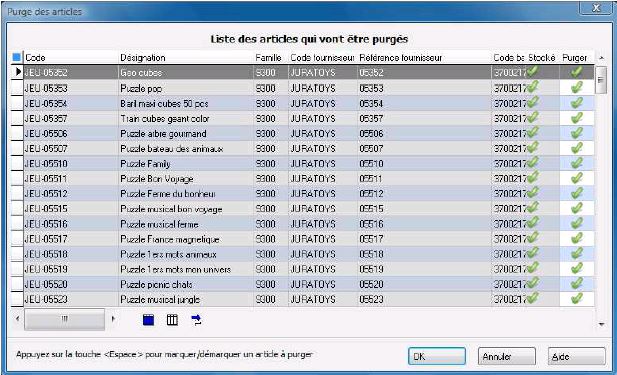Select the Puzzle musical ferme designation cell
The image size is (617, 375).
pyautogui.click(x=186, y=224)
